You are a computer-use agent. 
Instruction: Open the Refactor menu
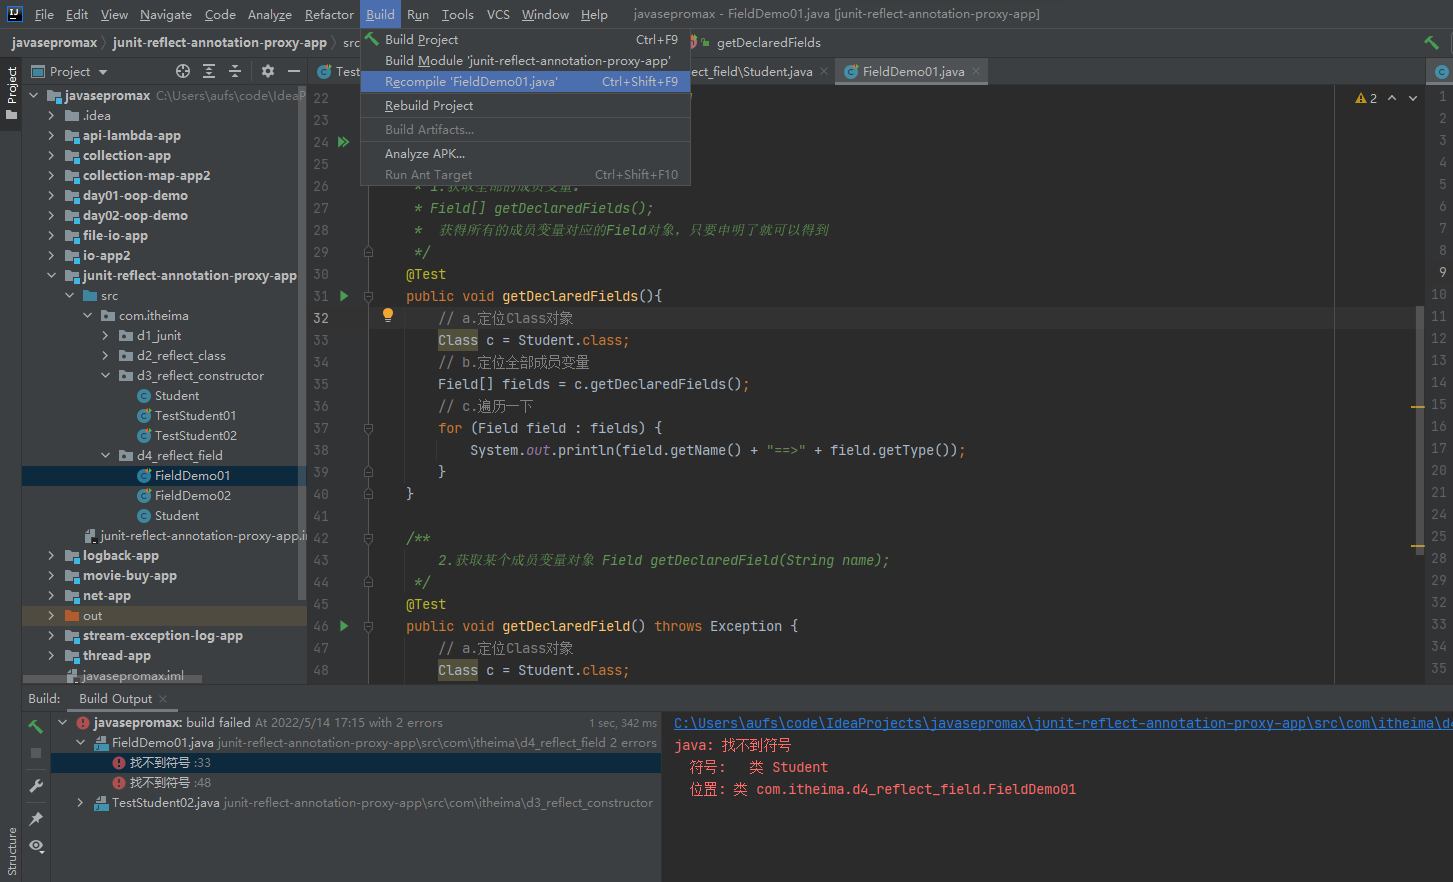point(329,14)
